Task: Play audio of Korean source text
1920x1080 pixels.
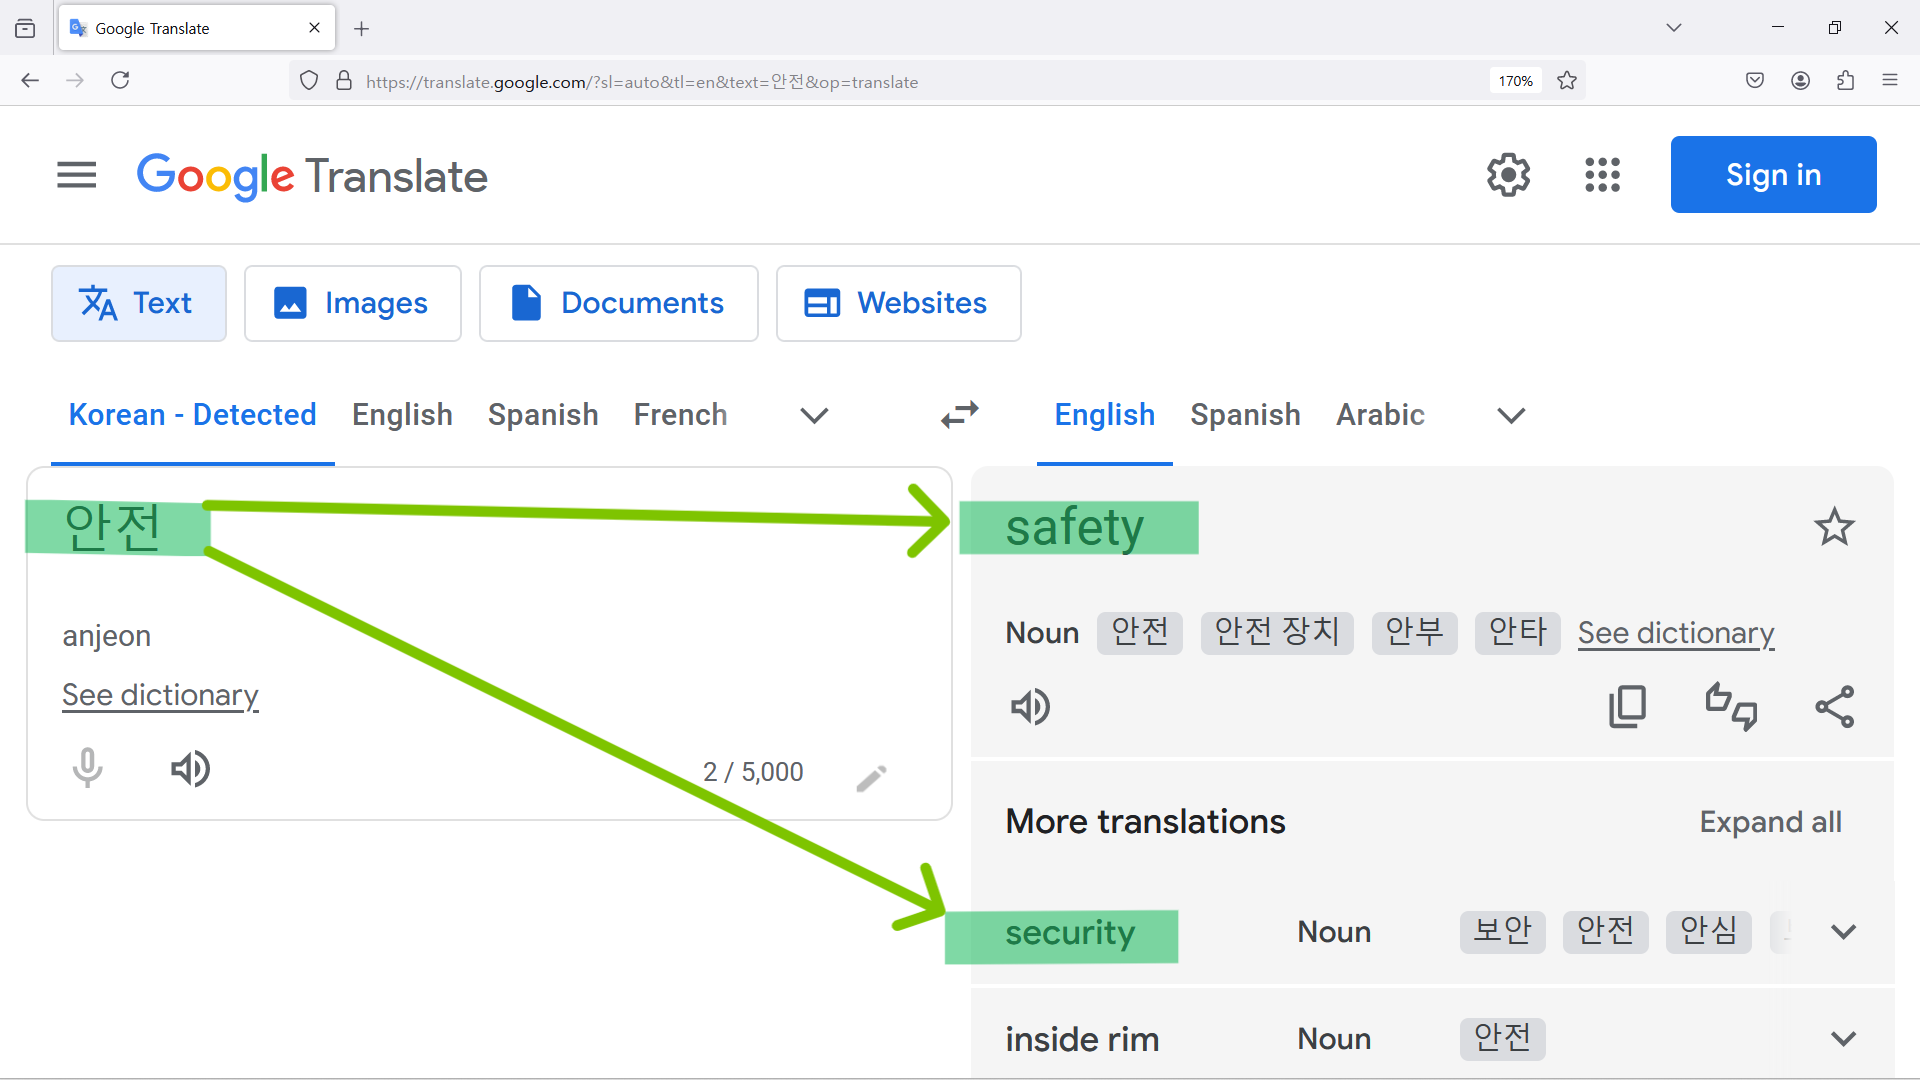Action: [x=190, y=769]
